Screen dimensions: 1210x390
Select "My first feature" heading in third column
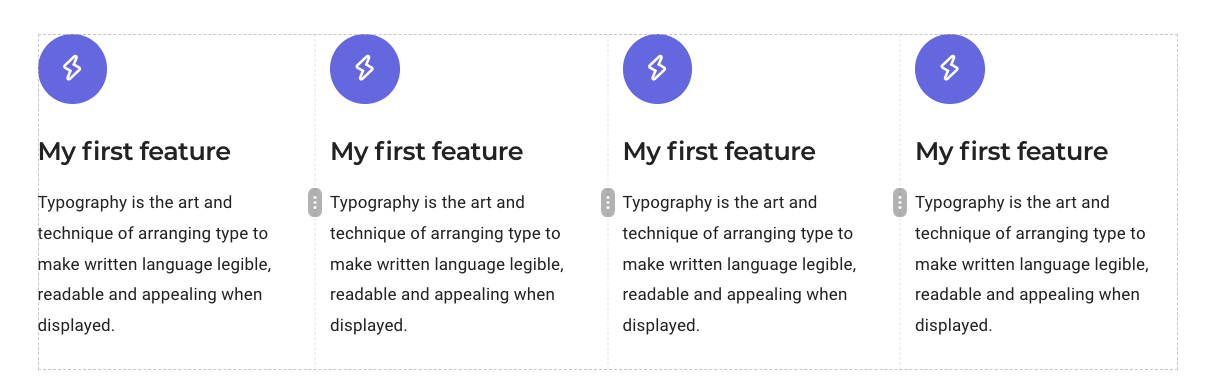point(719,152)
